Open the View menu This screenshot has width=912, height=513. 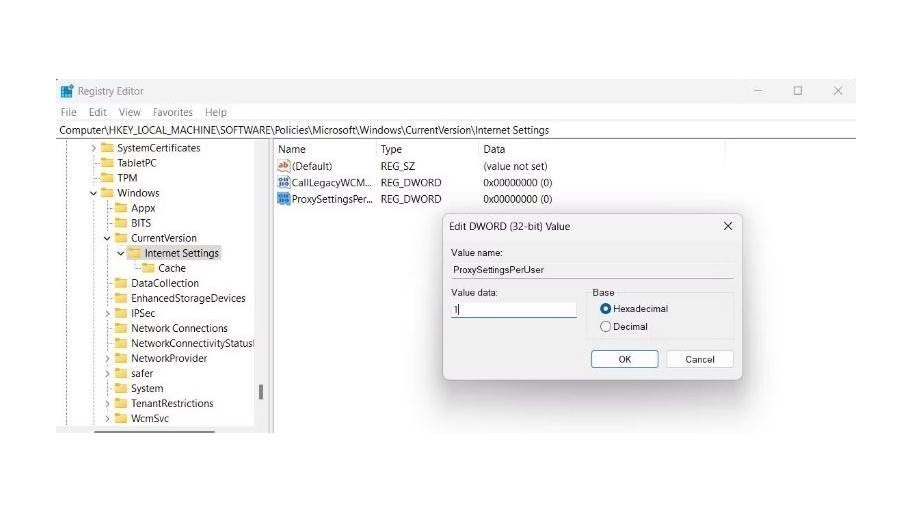(x=130, y=112)
